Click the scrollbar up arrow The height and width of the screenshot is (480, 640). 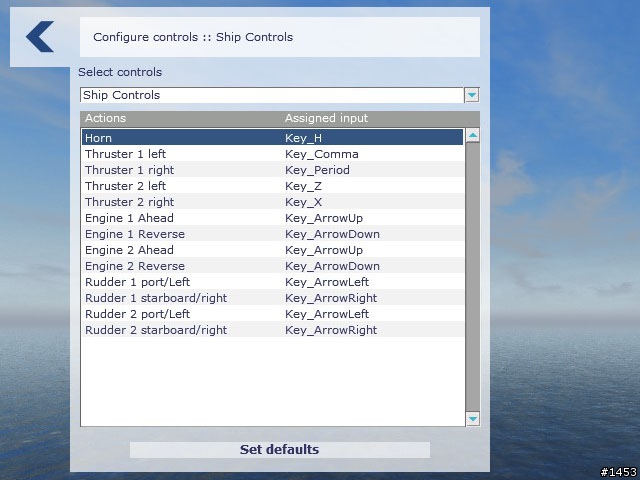(473, 135)
